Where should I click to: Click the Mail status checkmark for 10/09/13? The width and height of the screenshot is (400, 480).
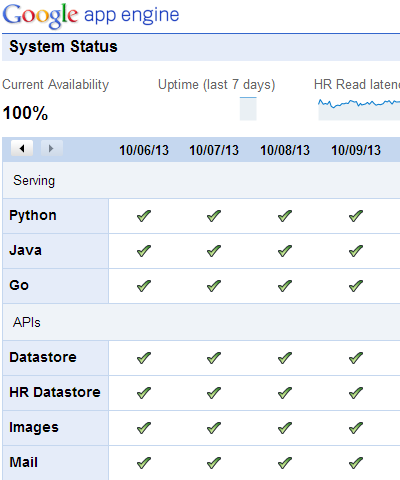pyautogui.click(x=356, y=463)
